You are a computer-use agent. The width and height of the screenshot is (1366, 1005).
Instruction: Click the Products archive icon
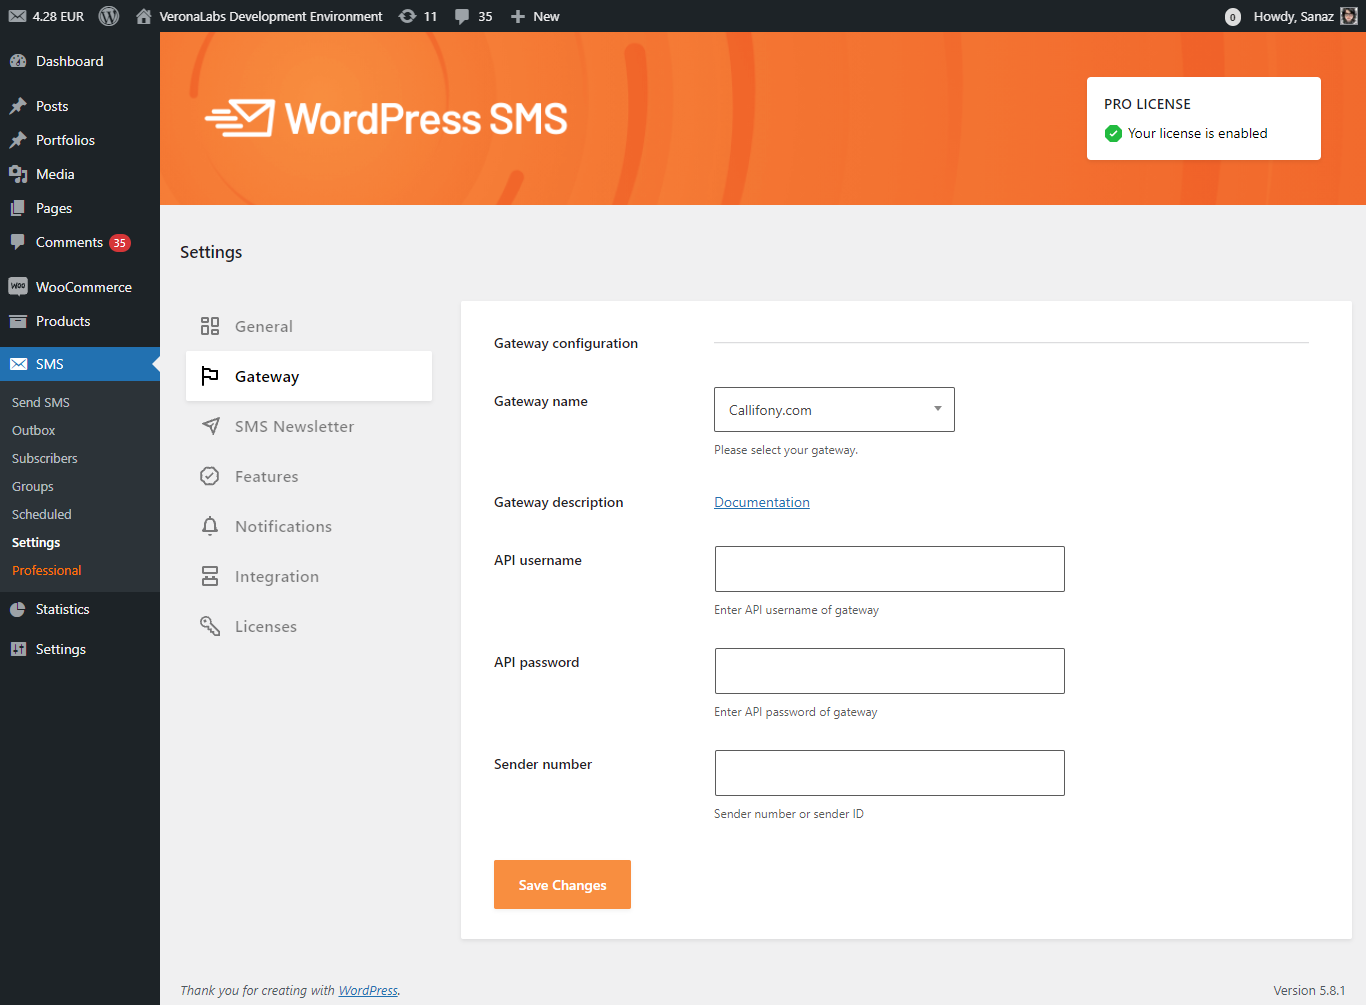coord(18,321)
